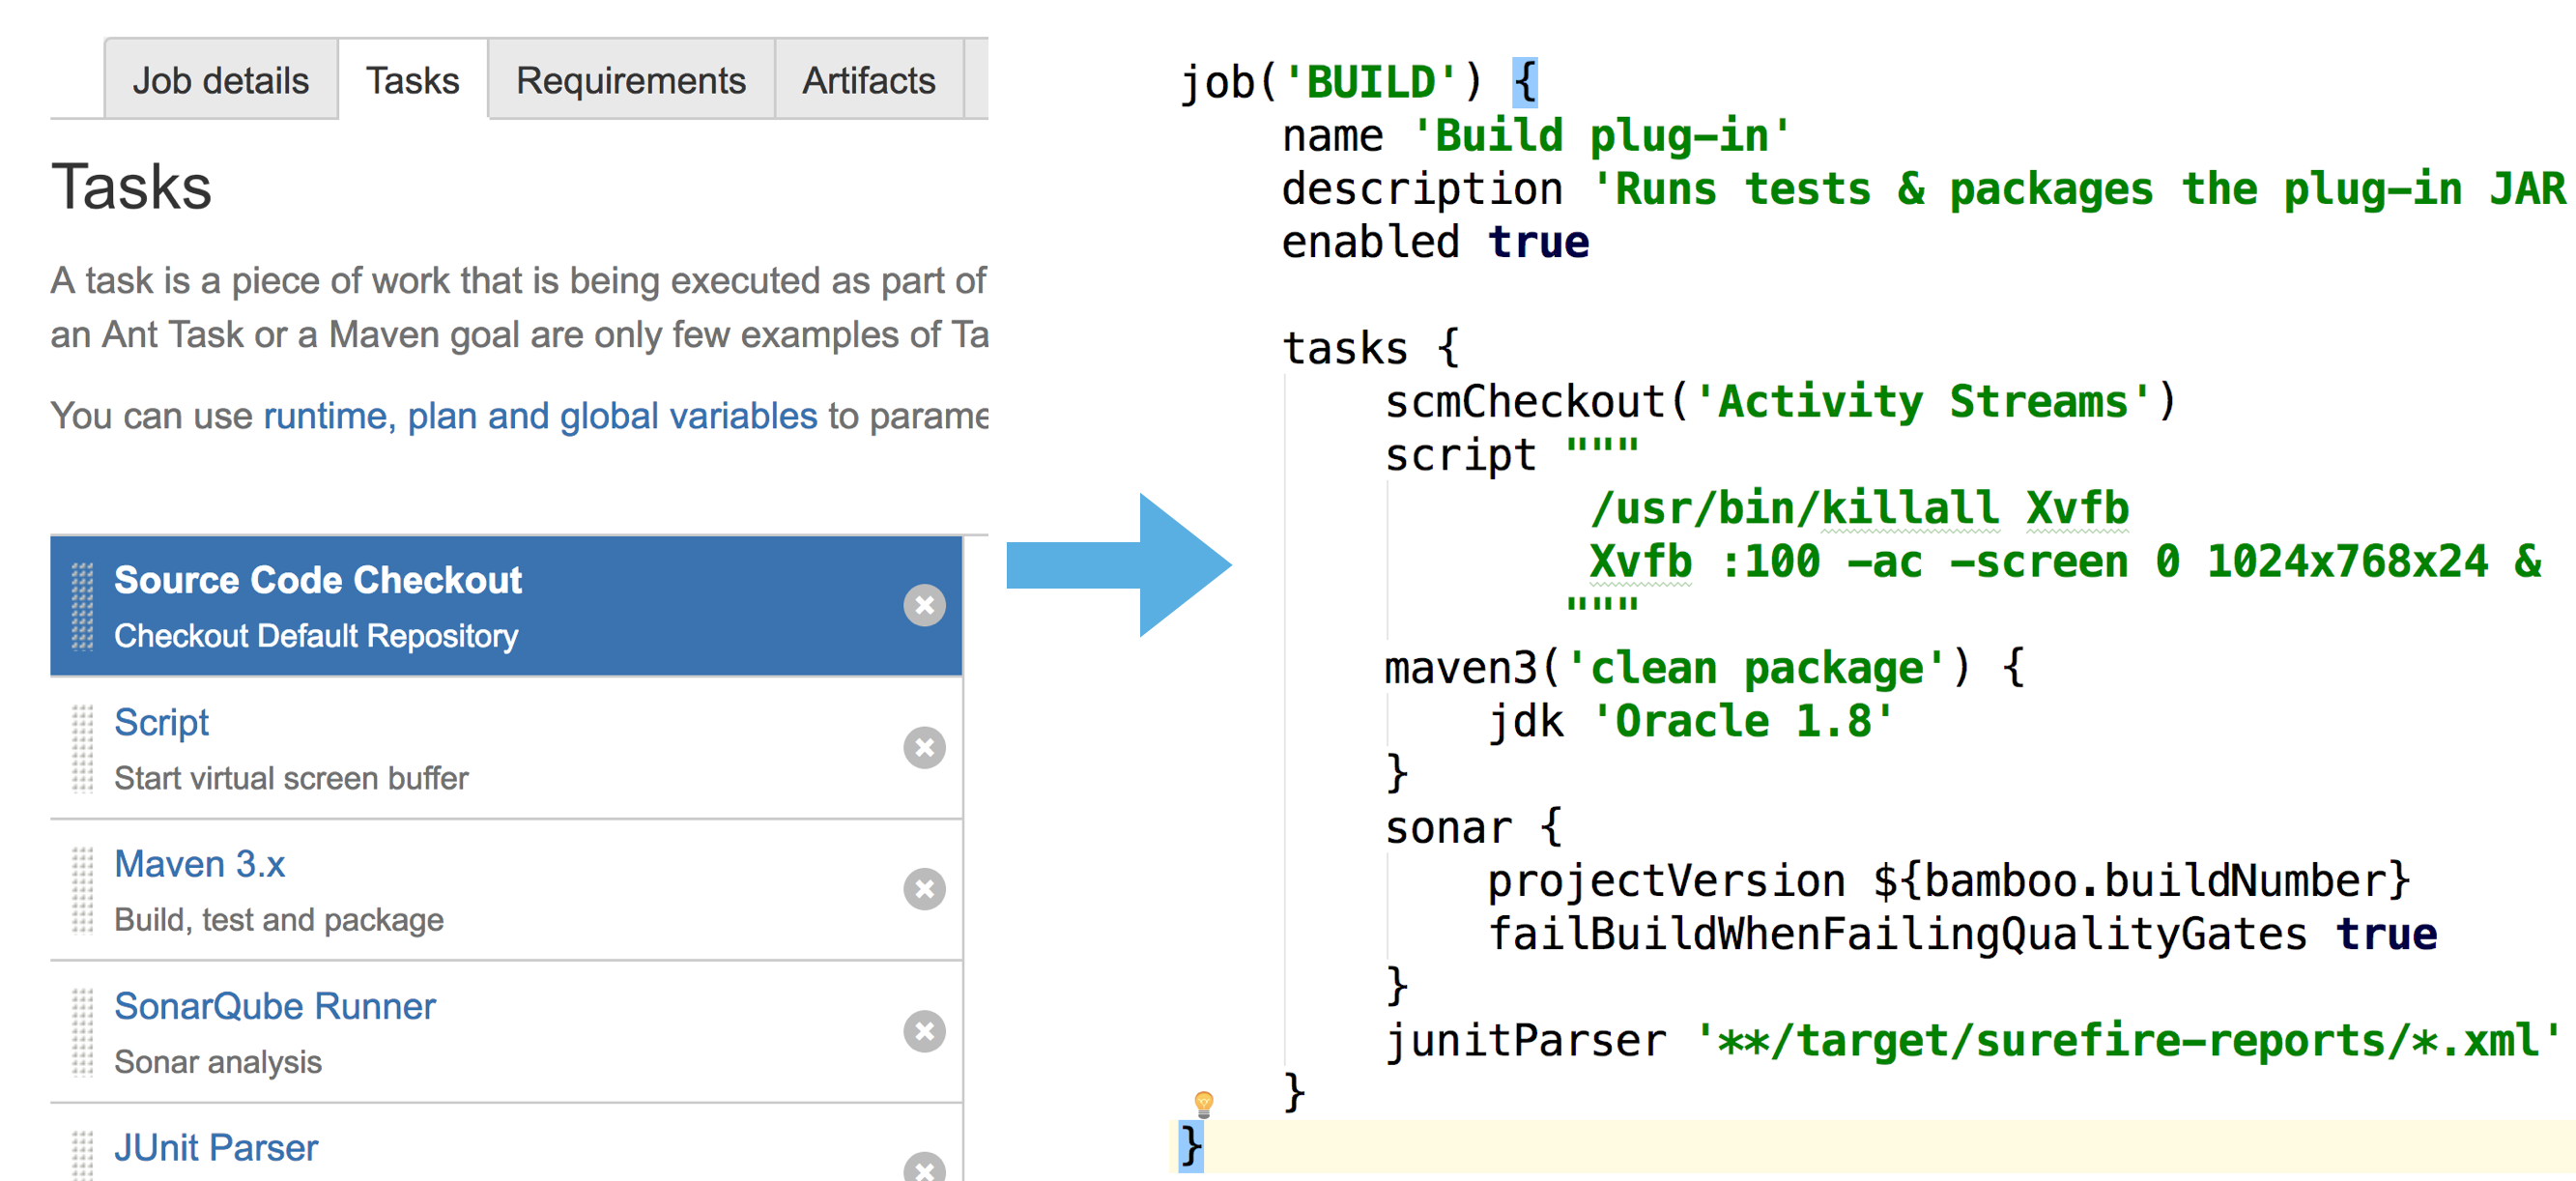This screenshot has height=1181, width=2576.
Task: Grab drag handle of SonarQube Runner task
Action: [x=83, y=1031]
